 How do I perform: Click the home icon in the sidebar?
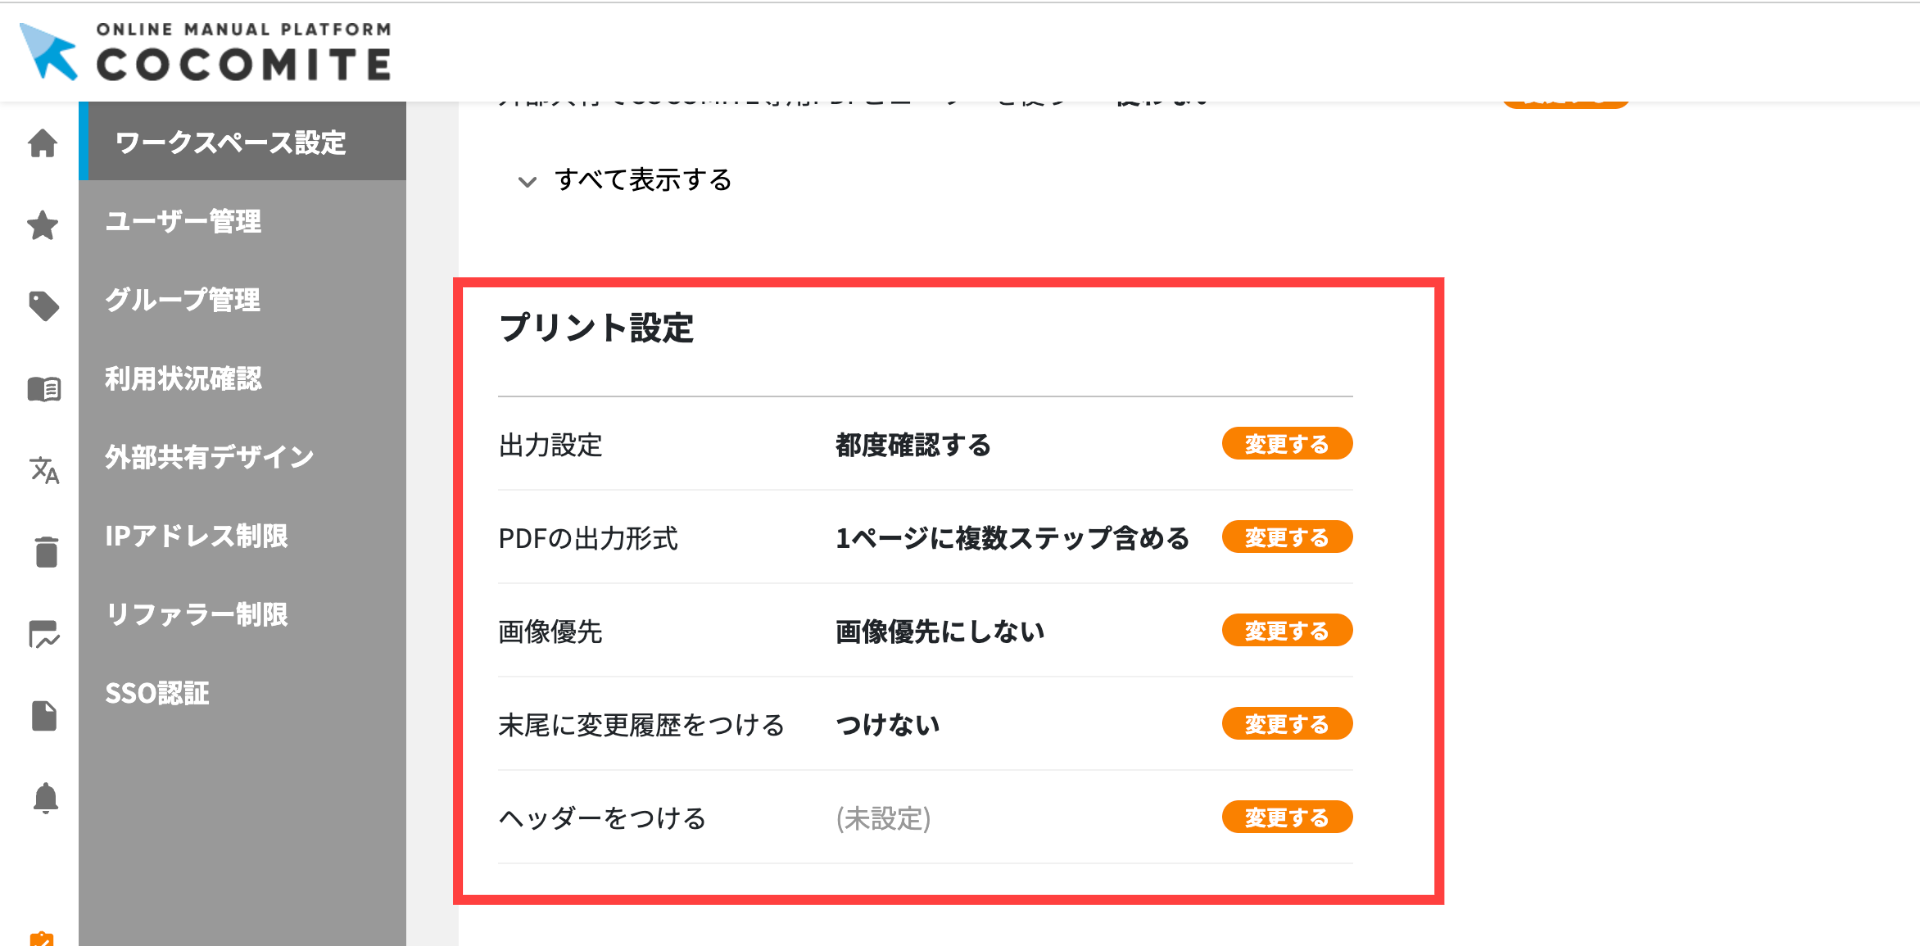[x=42, y=144]
